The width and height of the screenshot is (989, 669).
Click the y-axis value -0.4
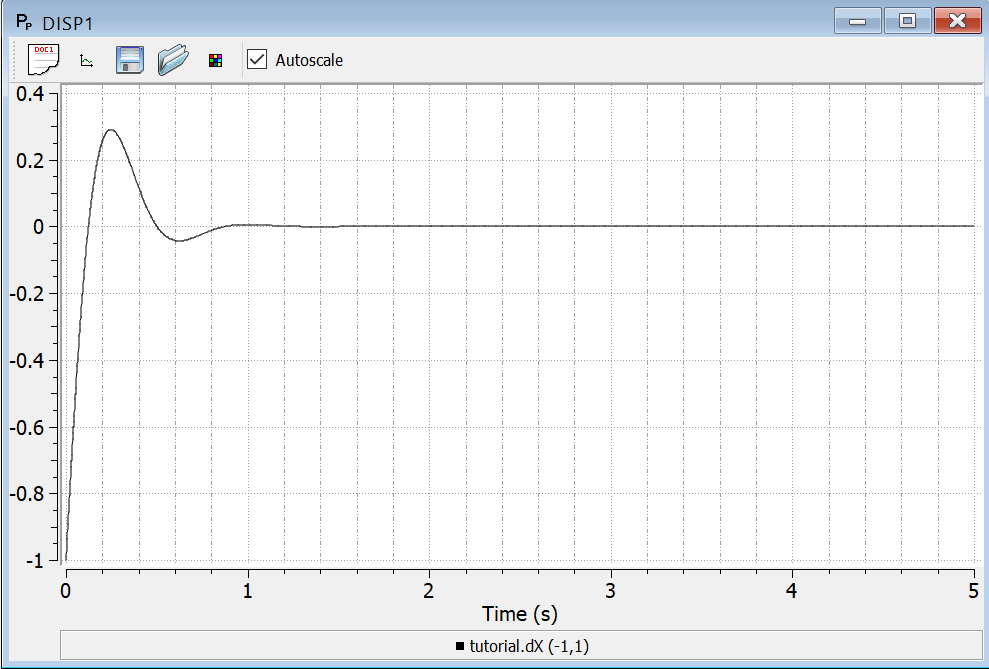[x=26, y=361]
